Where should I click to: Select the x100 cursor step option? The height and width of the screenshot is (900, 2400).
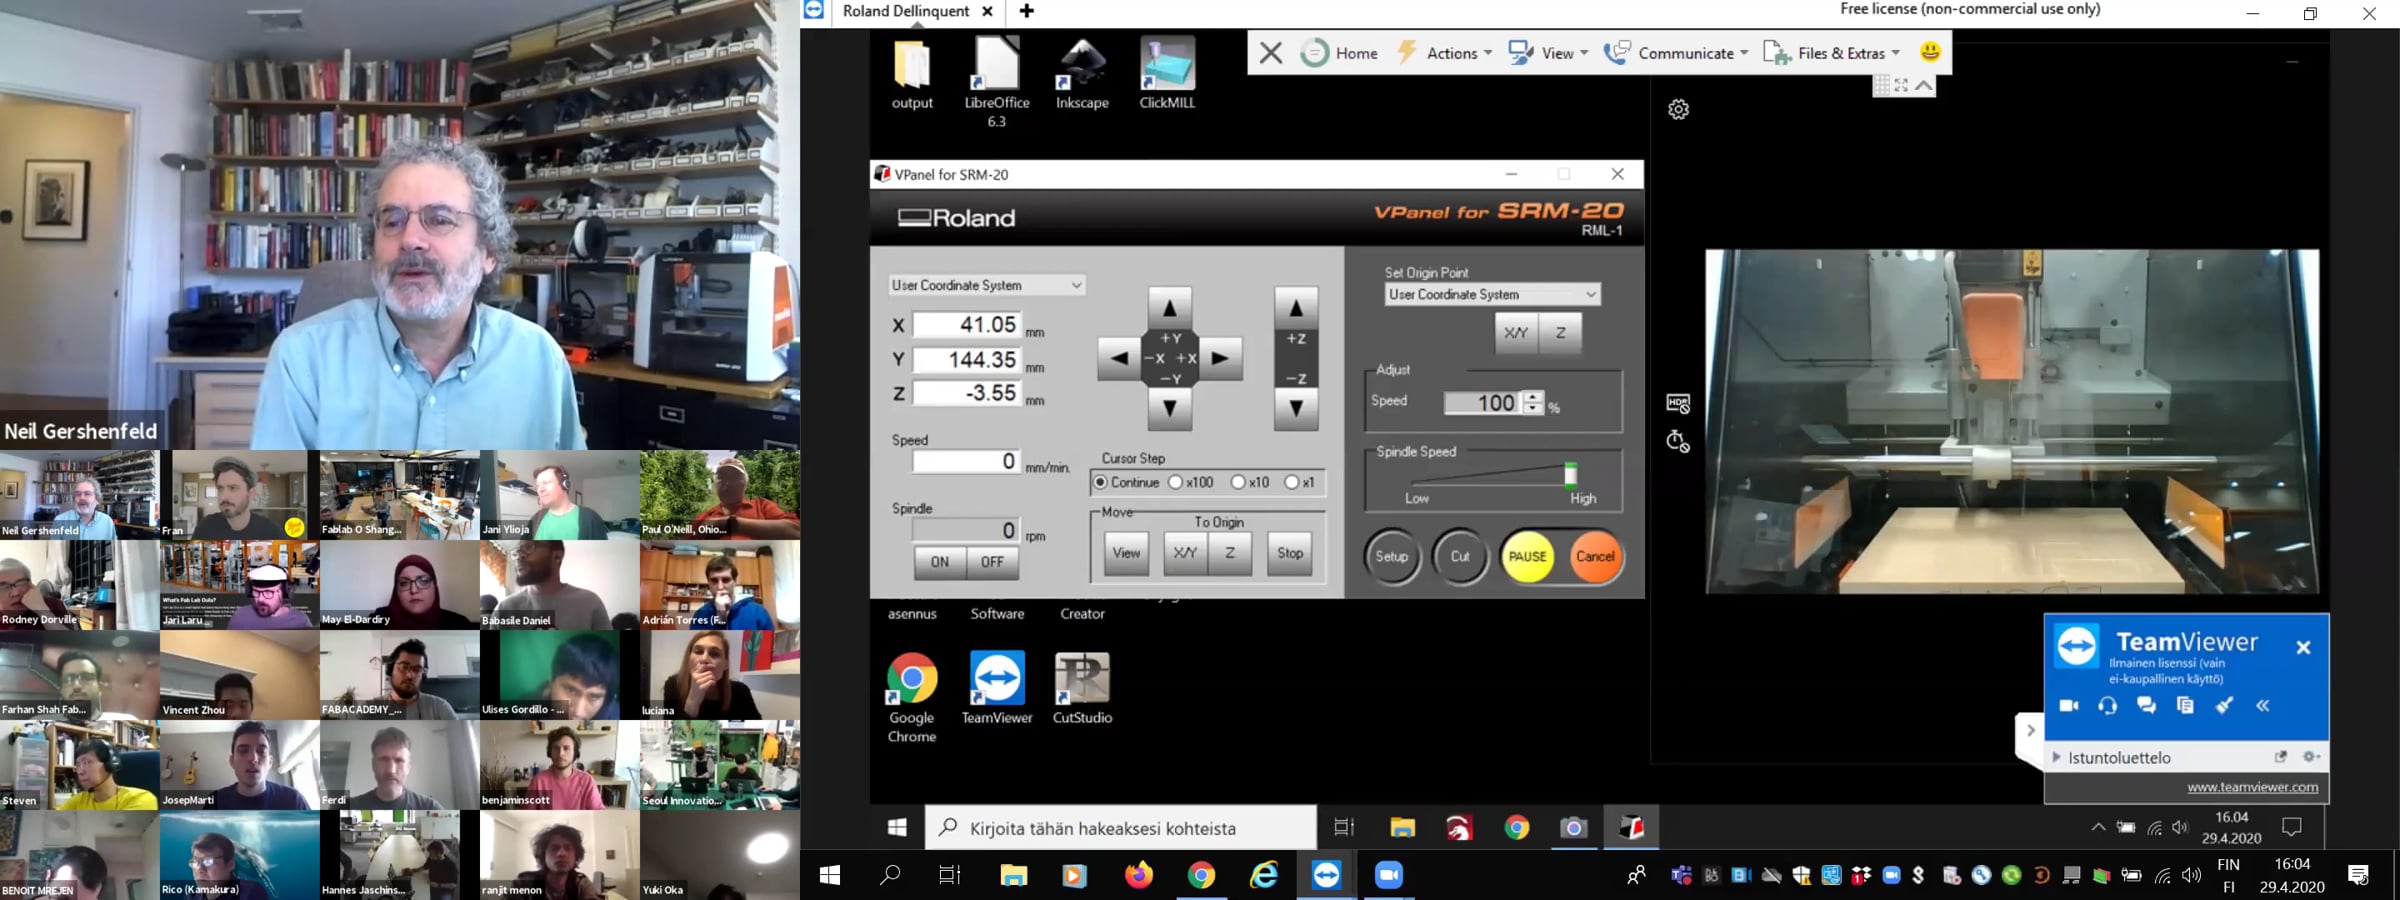(1190, 482)
